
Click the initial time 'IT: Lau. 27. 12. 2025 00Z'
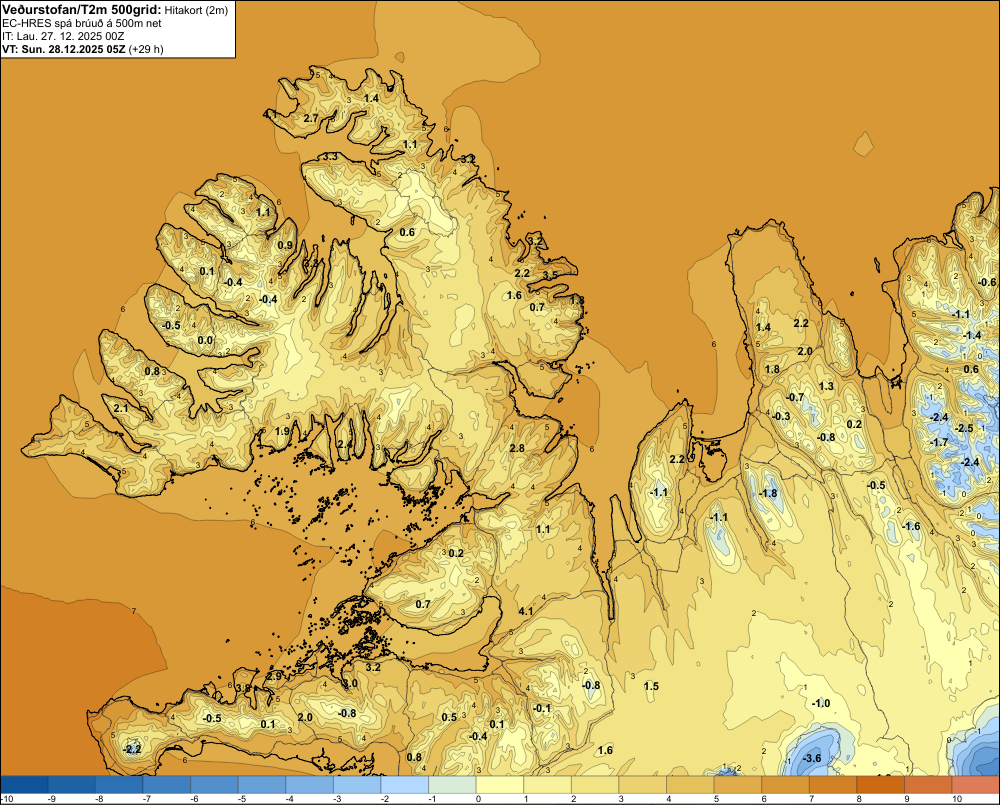point(63,36)
